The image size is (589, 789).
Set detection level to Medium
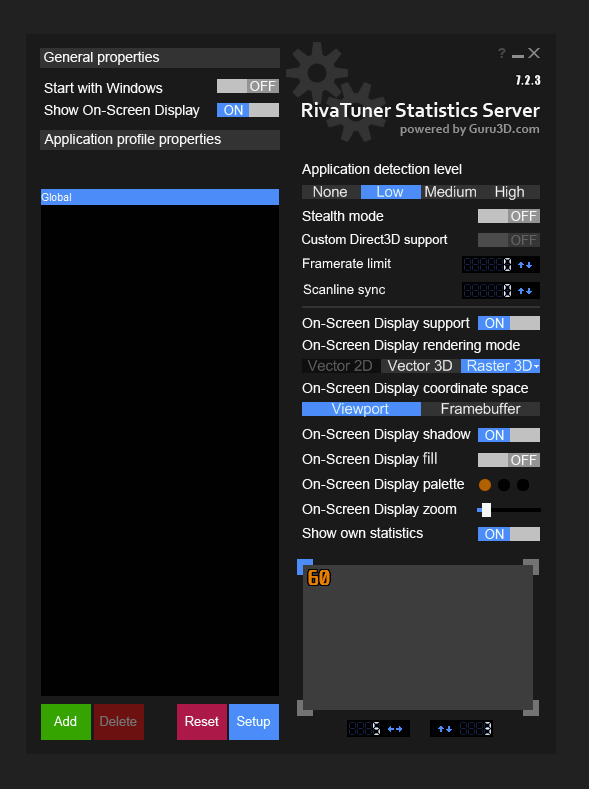click(450, 192)
